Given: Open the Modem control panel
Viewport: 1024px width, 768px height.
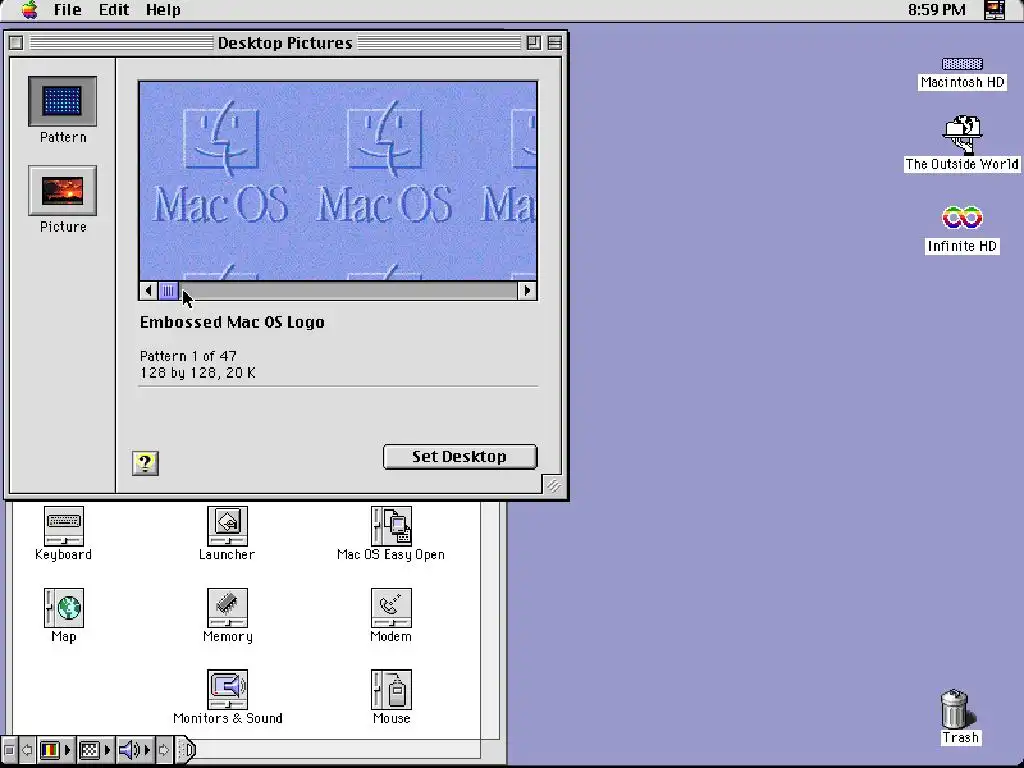Looking at the screenshot, I should pos(391,608).
